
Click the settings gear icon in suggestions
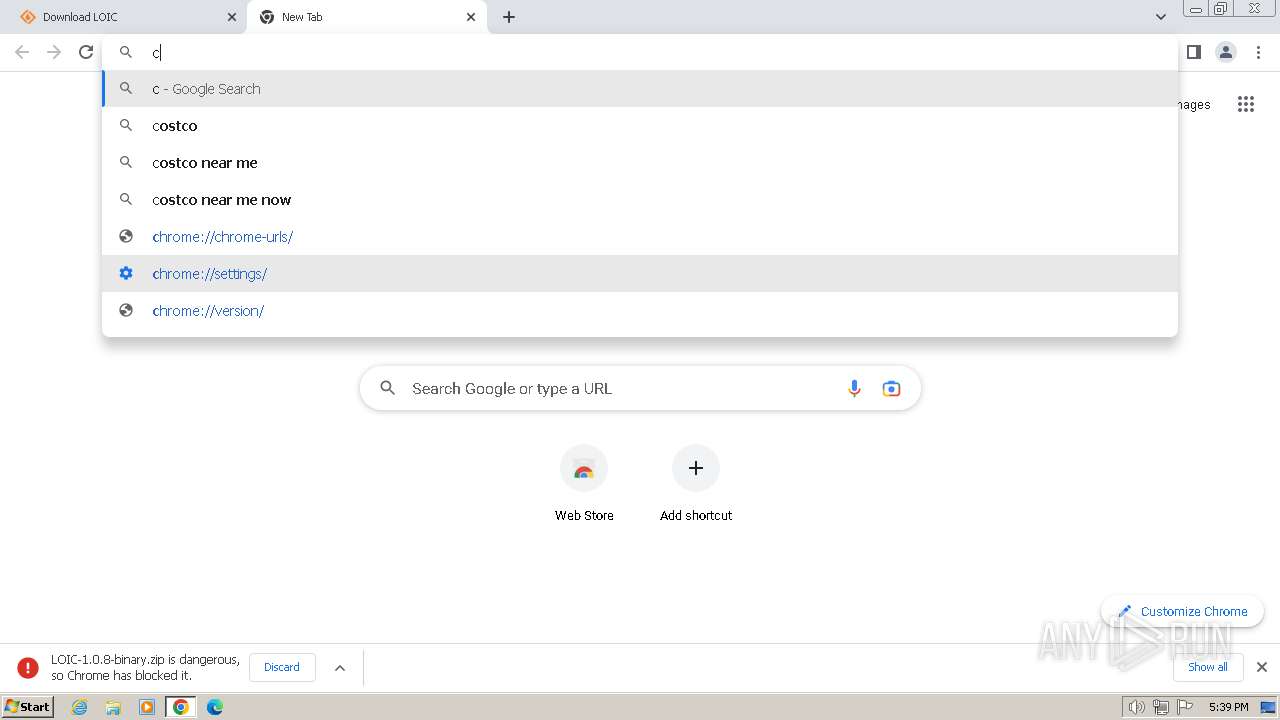coord(126,274)
